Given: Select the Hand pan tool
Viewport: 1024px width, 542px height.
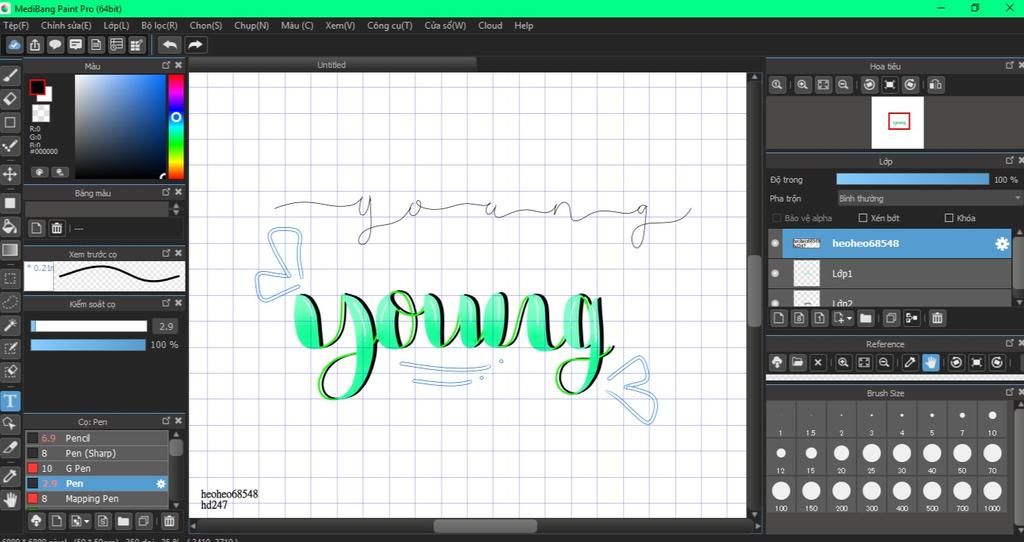Looking at the screenshot, I should pyautogui.click(x=10, y=499).
